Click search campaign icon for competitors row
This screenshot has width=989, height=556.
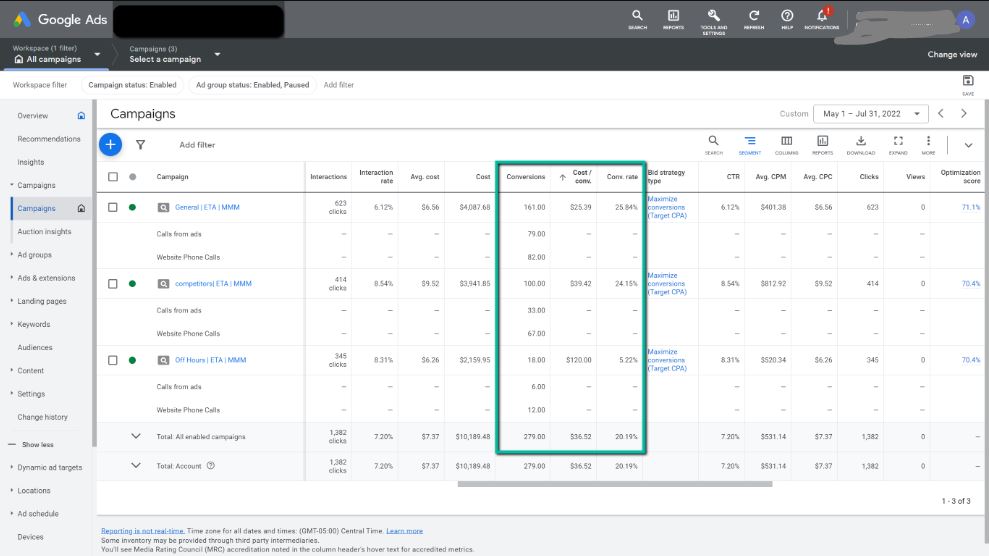click(163, 284)
